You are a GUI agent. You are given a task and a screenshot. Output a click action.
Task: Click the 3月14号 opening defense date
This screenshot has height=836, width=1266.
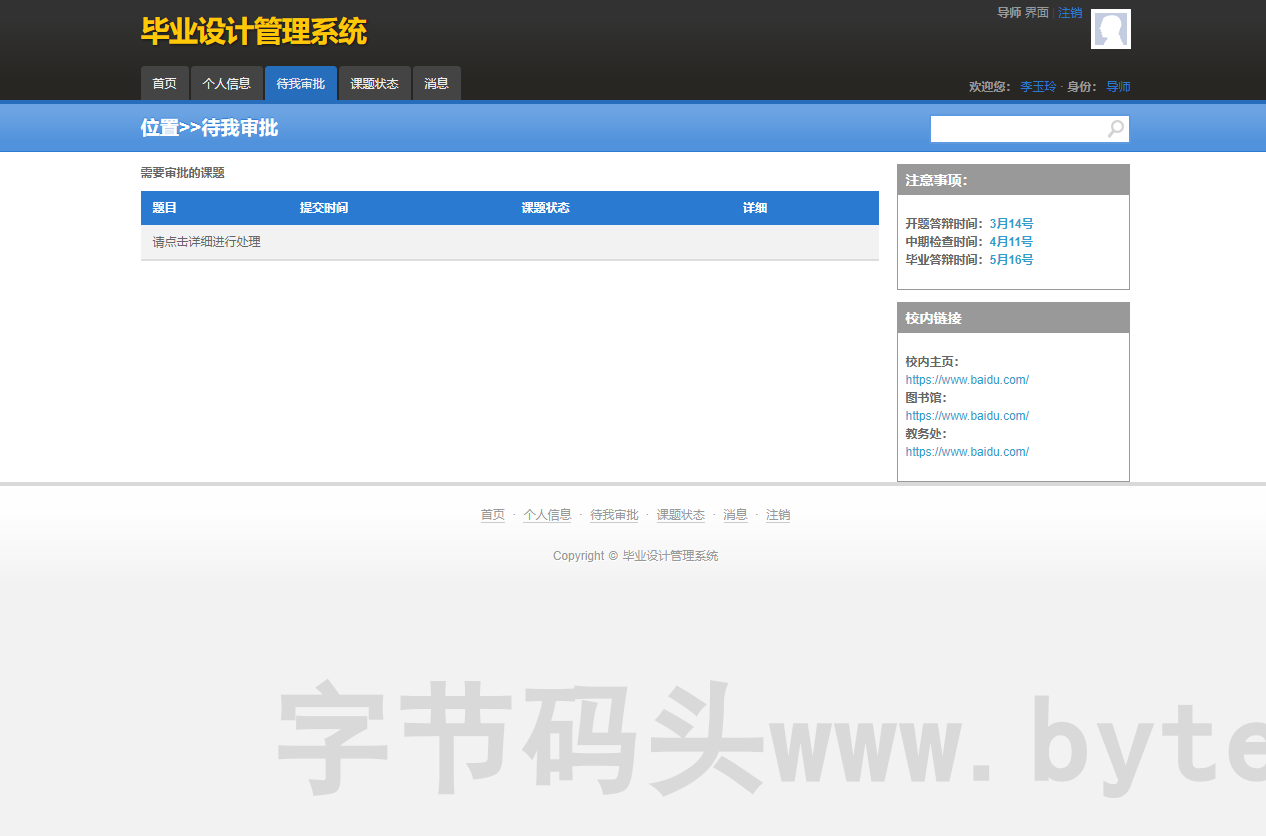(x=1011, y=224)
